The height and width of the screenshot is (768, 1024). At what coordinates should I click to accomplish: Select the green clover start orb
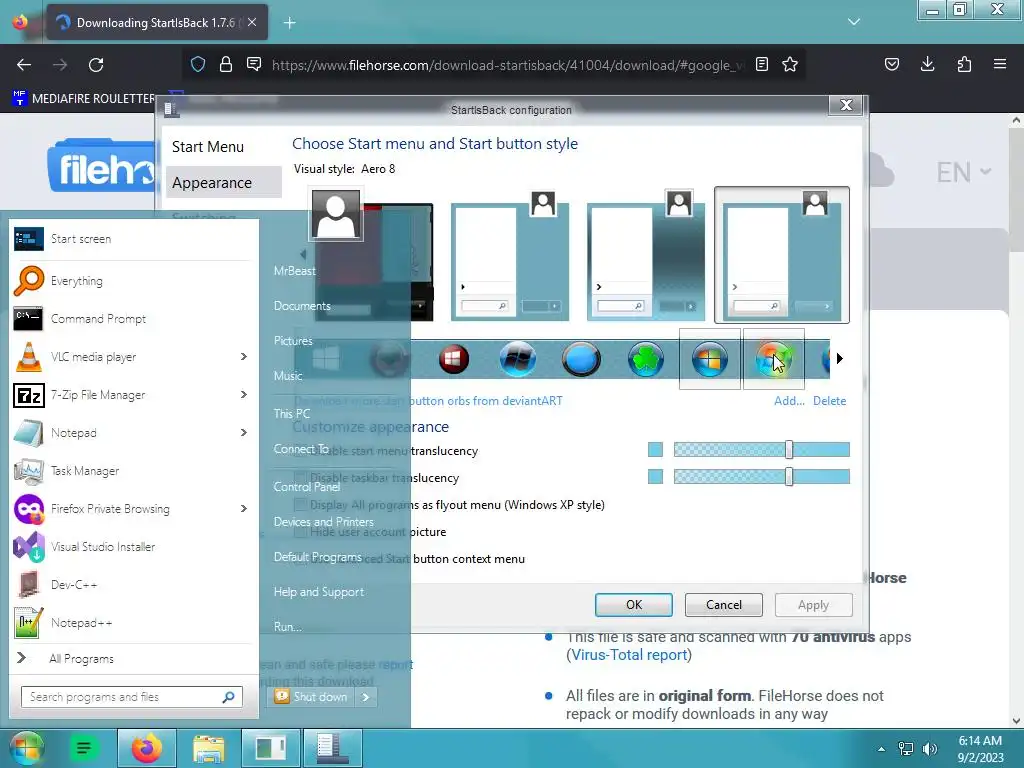click(x=645, y=359)
